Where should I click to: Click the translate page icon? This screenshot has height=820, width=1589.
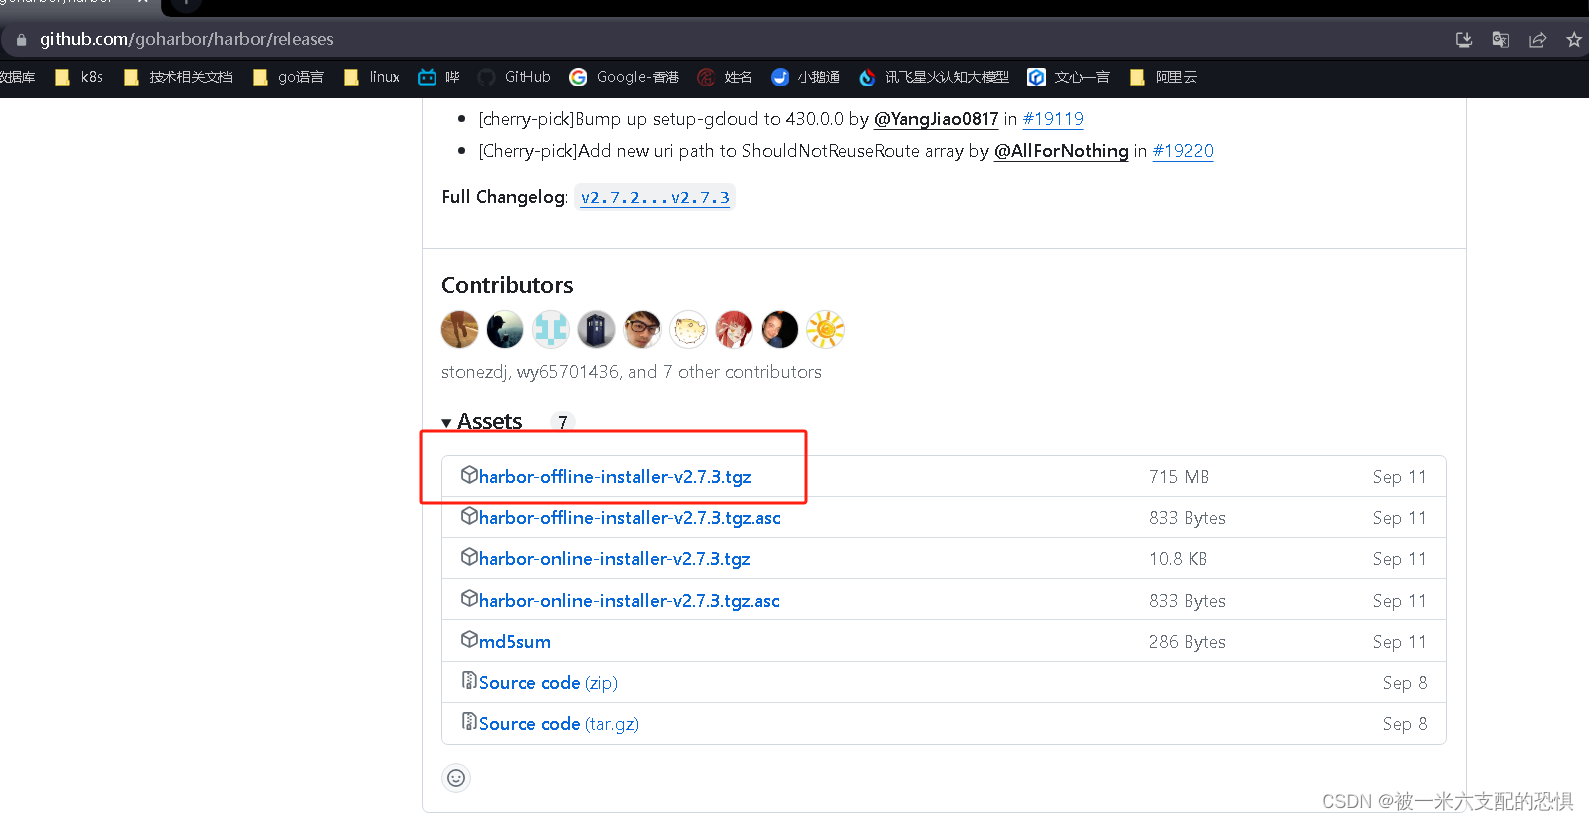click(1501, 40)
